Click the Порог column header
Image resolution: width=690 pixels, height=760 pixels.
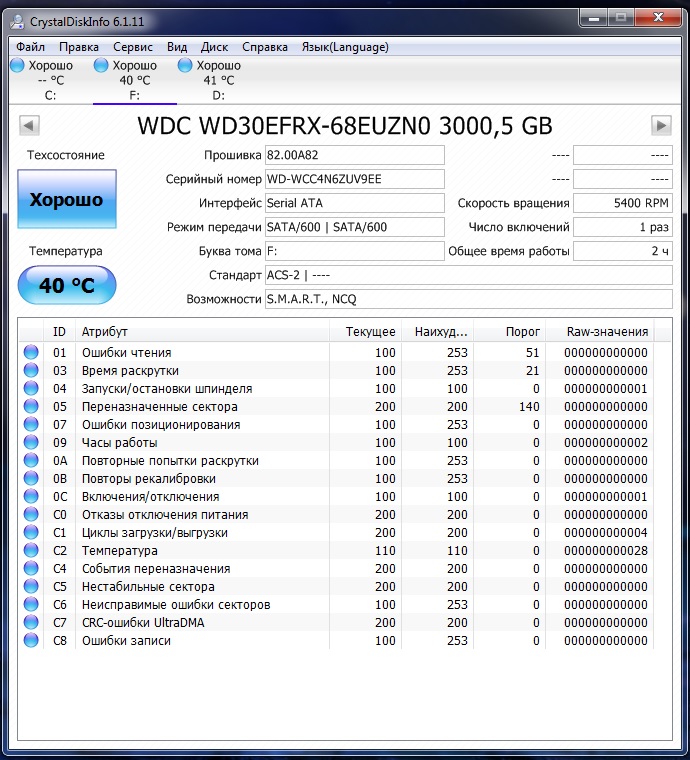(510, 332)
